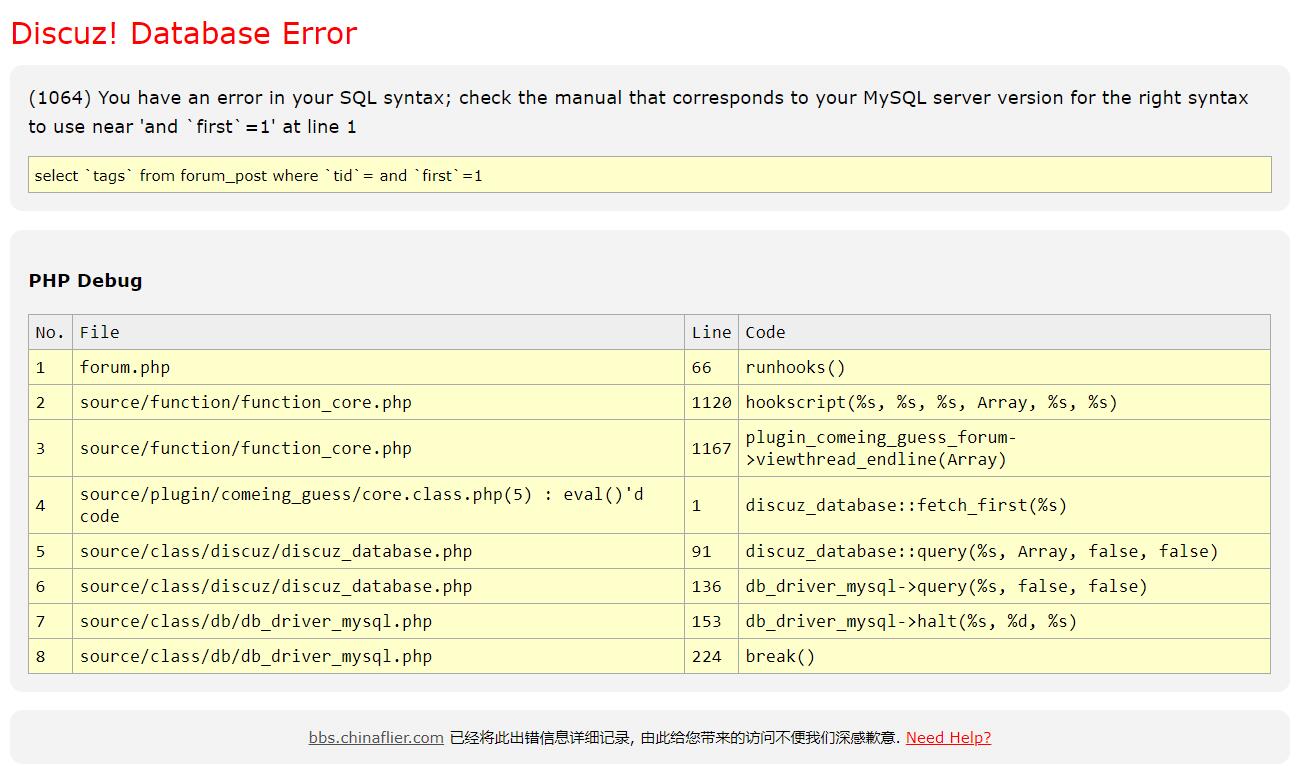Select the forum.php file cell
Screen dimensions: 1299x766
pyautogui.click(x=378, y=367)
